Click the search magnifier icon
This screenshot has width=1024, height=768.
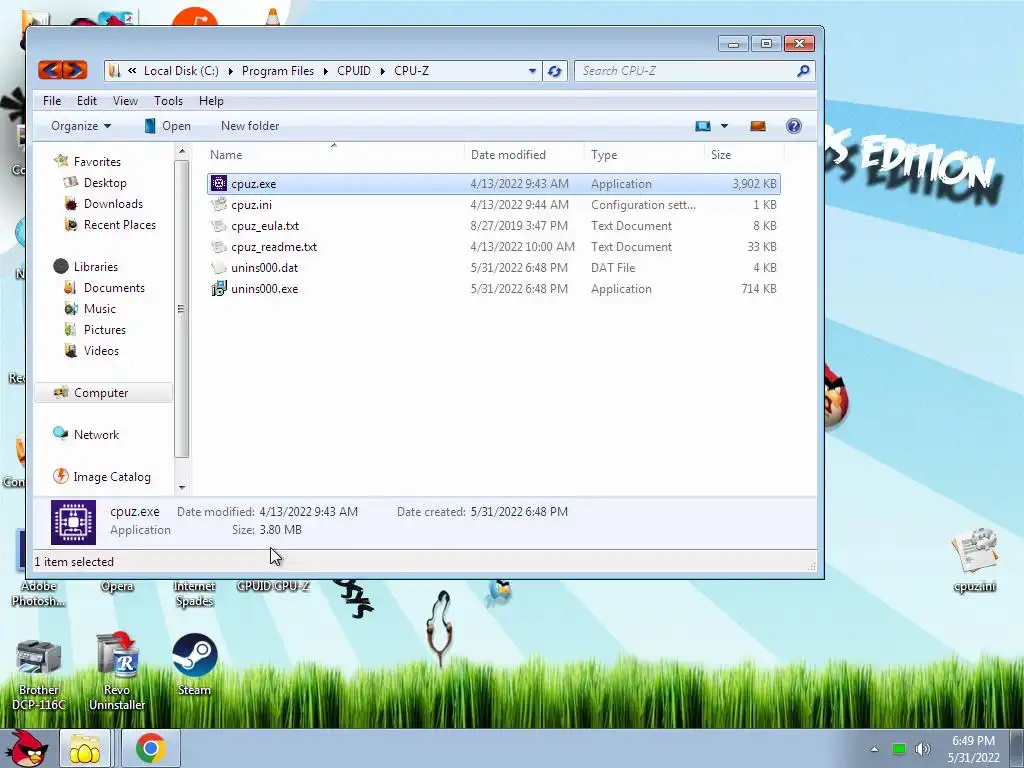[x=803, y=71]
